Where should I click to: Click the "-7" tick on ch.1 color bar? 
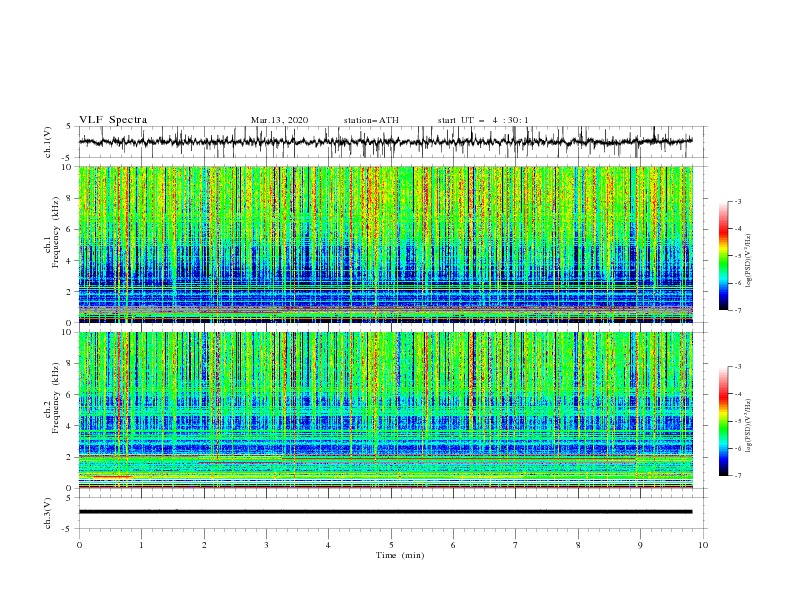737,310
